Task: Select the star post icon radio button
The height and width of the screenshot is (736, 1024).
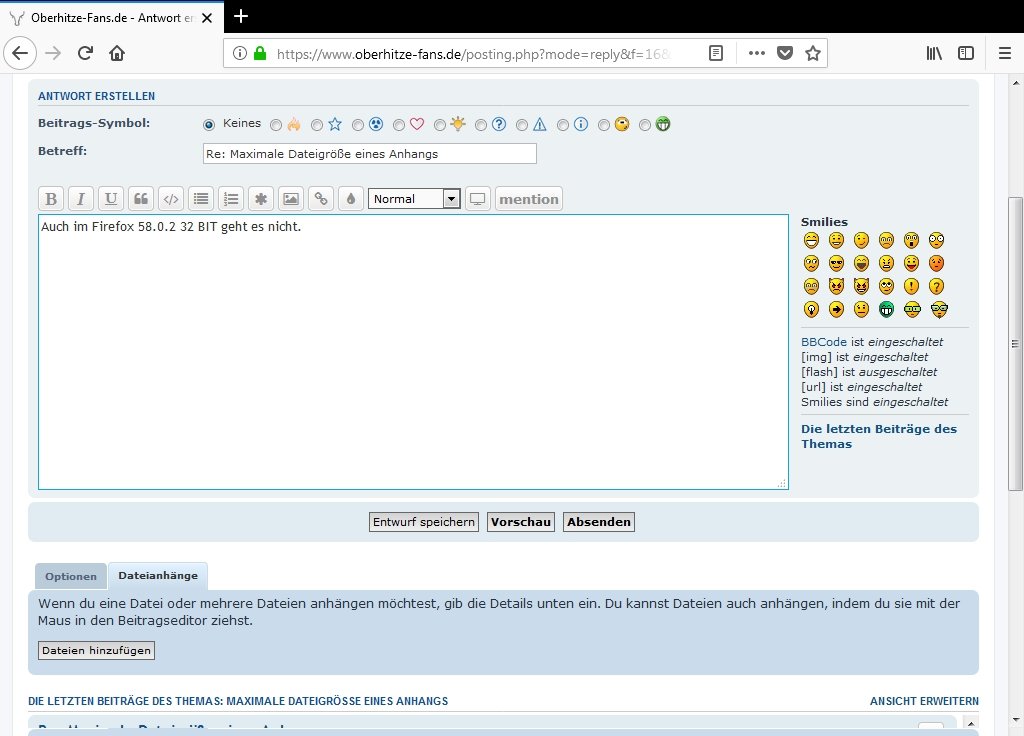Action: (x=317, y=125)
